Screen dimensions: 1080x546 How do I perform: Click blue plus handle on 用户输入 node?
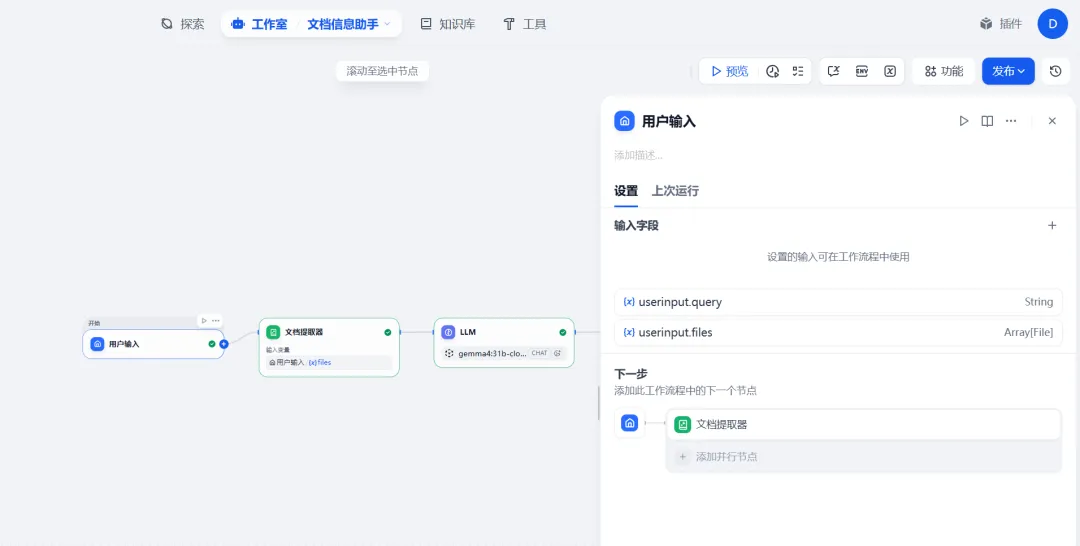pos(224,344)
